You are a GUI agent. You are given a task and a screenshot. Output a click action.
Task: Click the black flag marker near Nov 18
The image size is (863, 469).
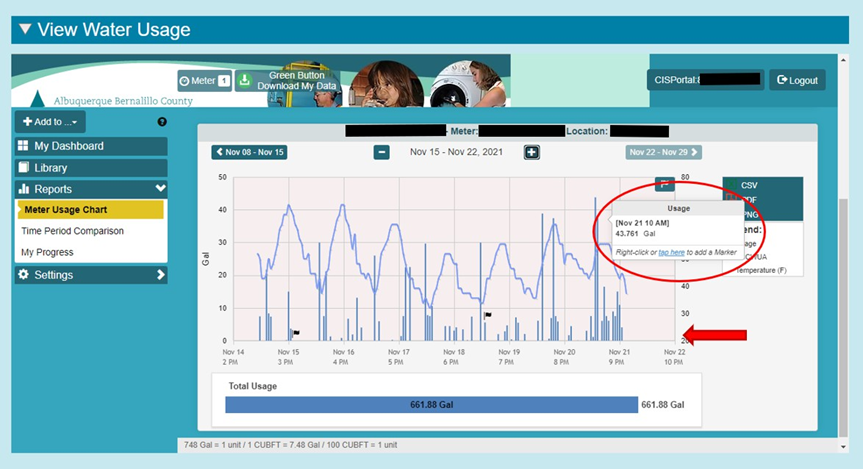click(488, 315)
